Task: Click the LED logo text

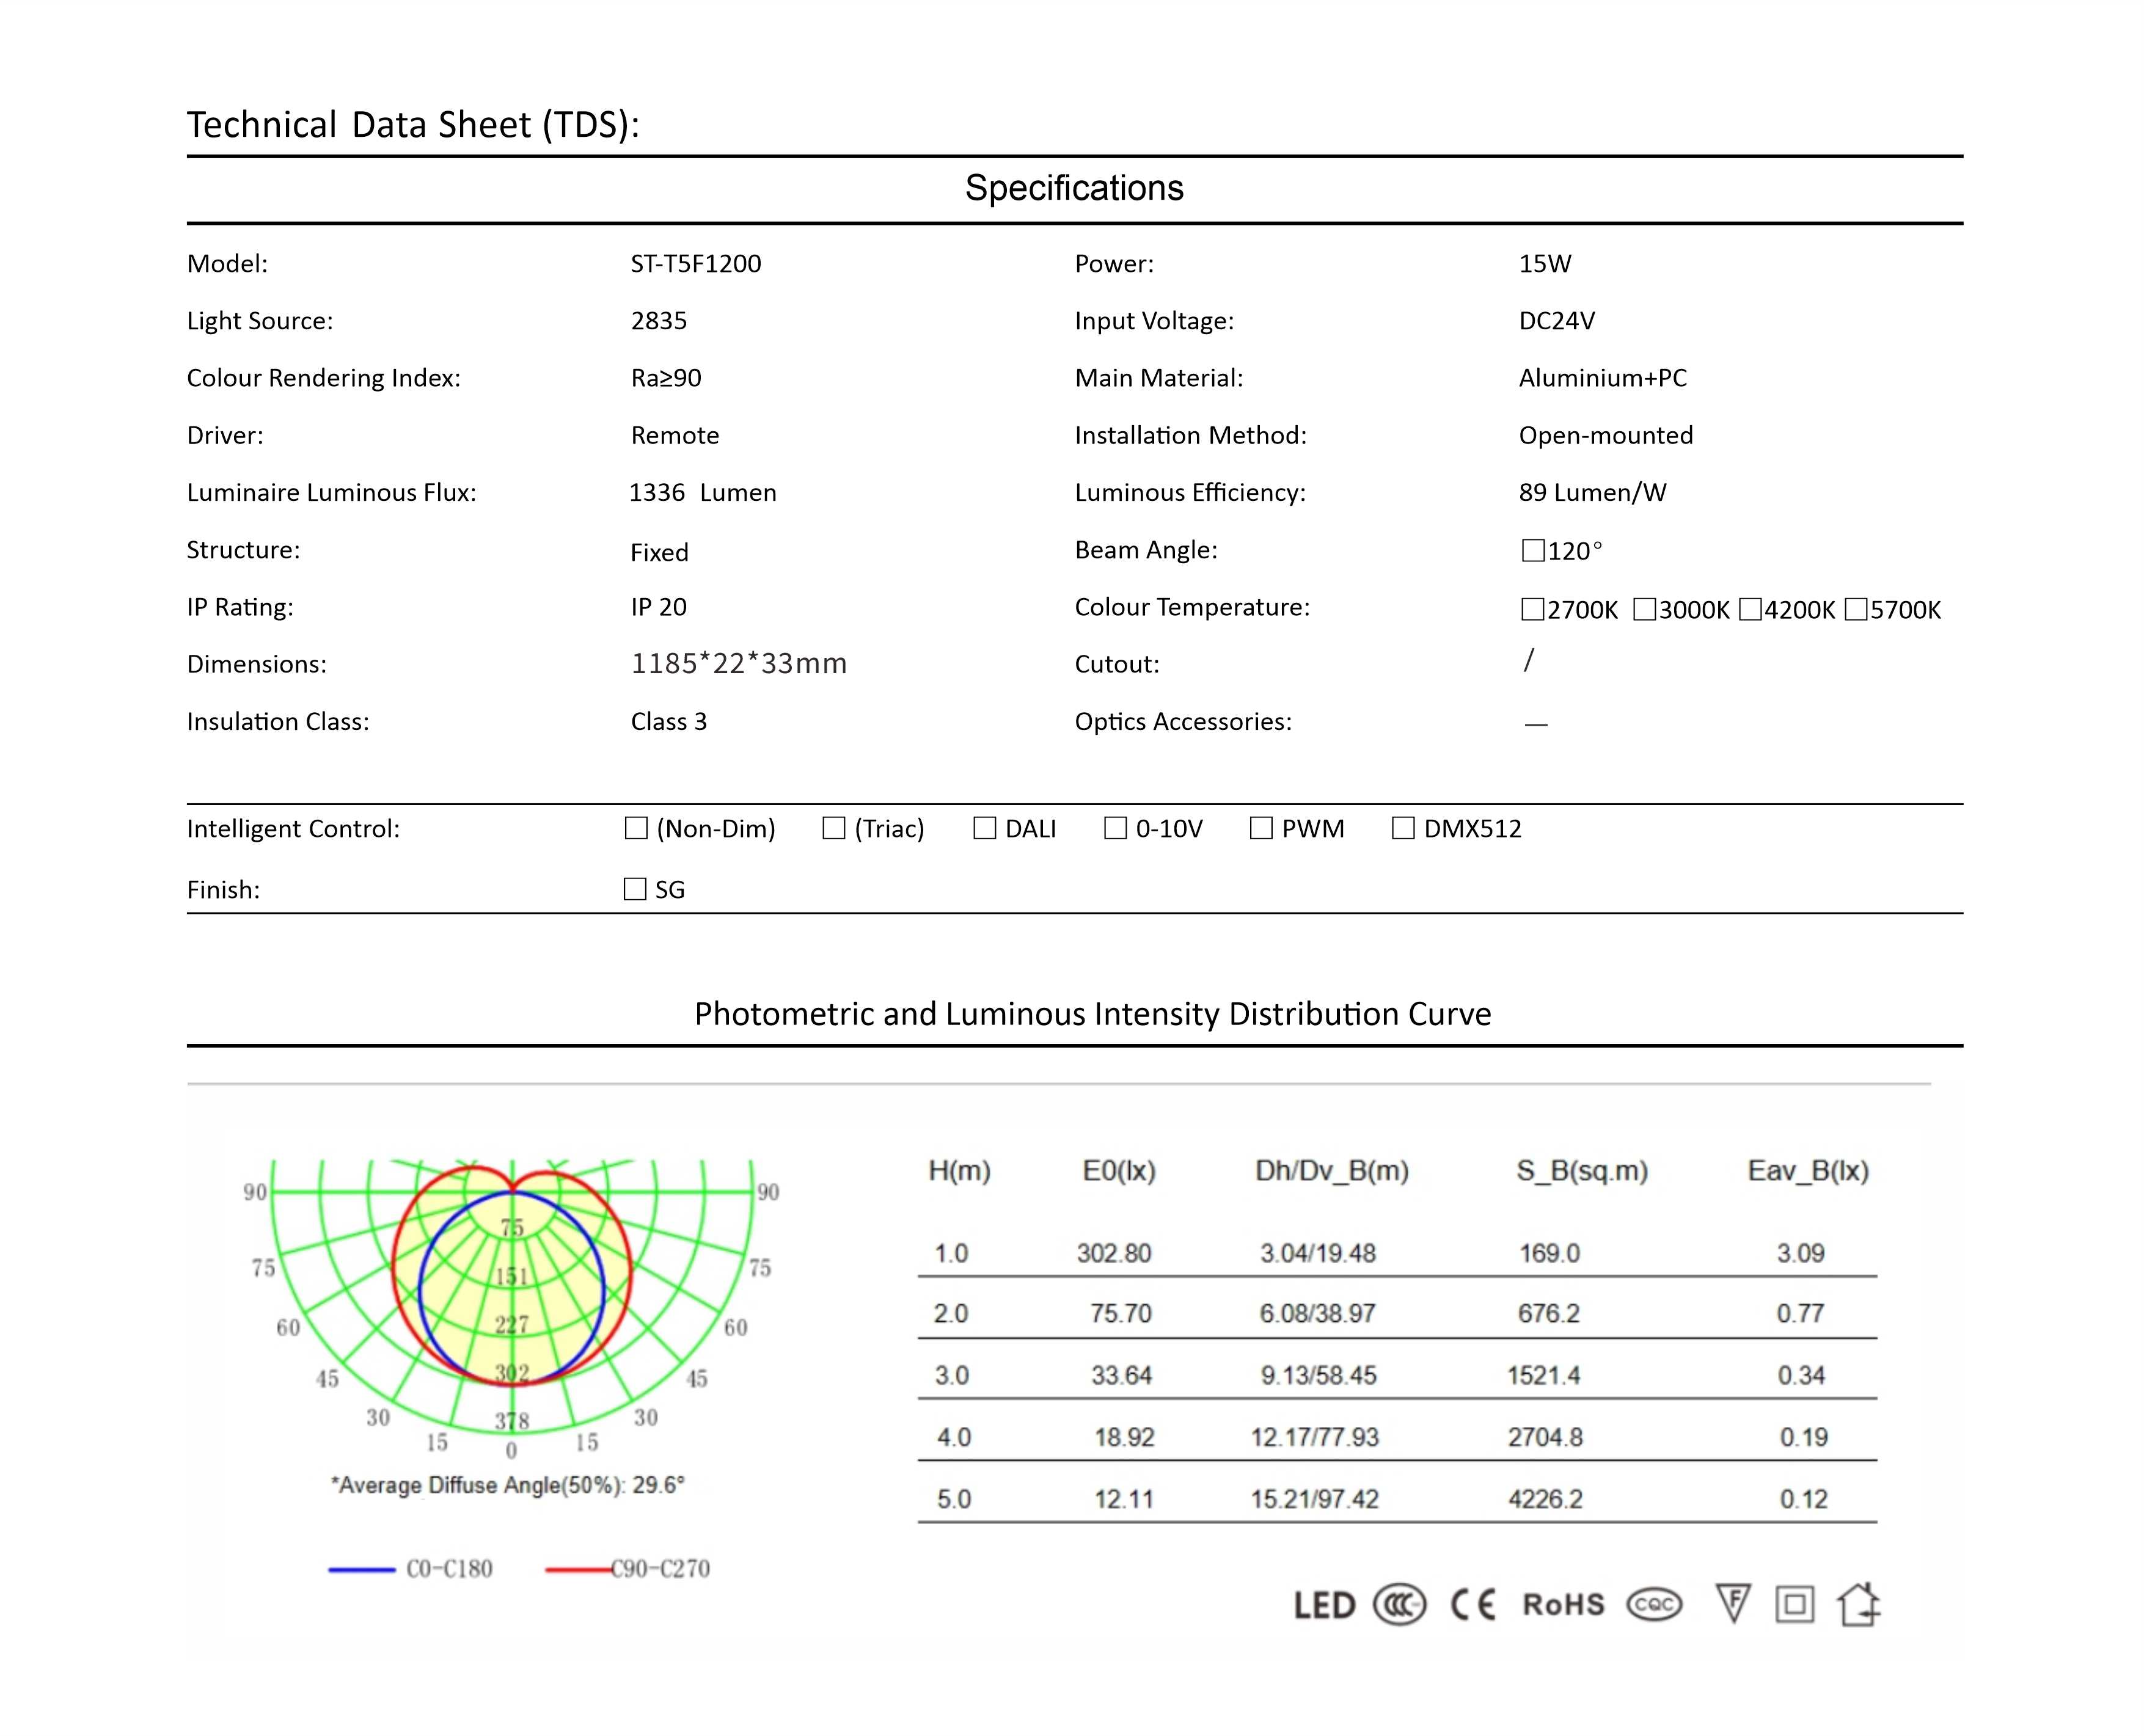Action: 1324,1606
